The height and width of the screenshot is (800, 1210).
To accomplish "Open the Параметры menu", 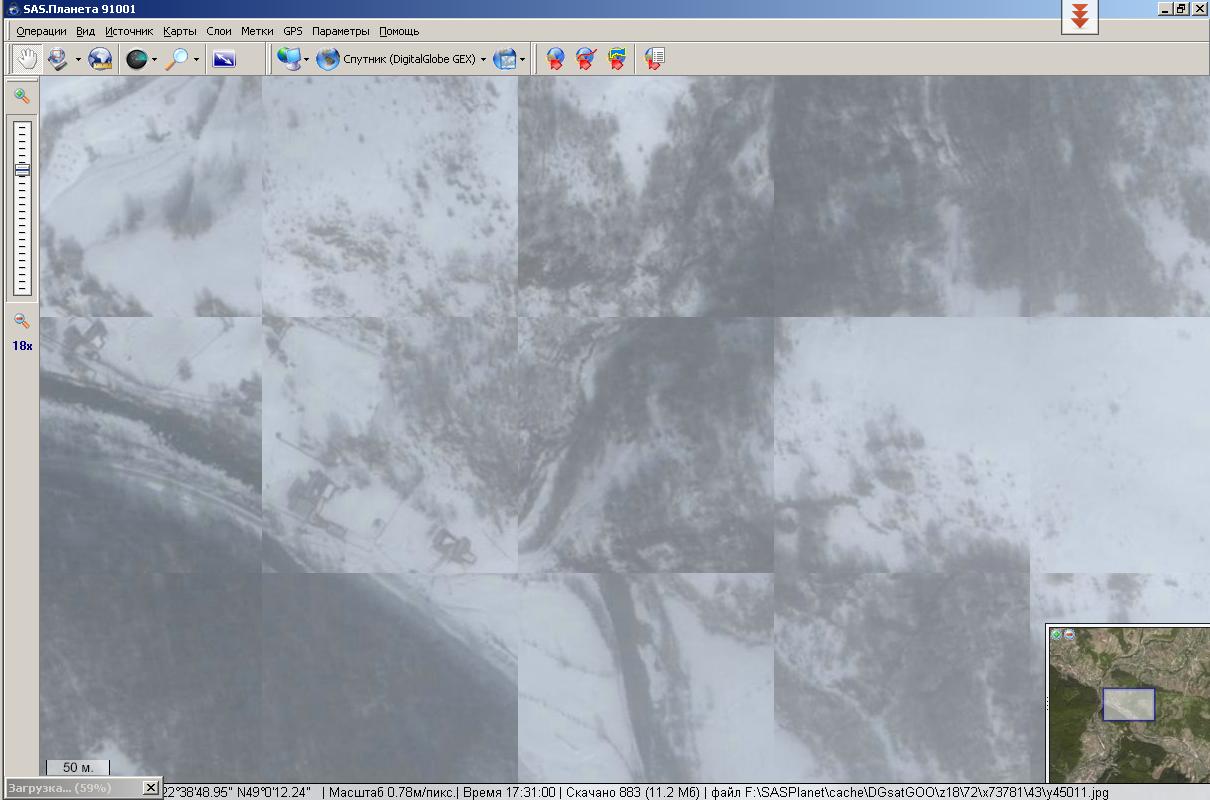I will tap(340, 31).
